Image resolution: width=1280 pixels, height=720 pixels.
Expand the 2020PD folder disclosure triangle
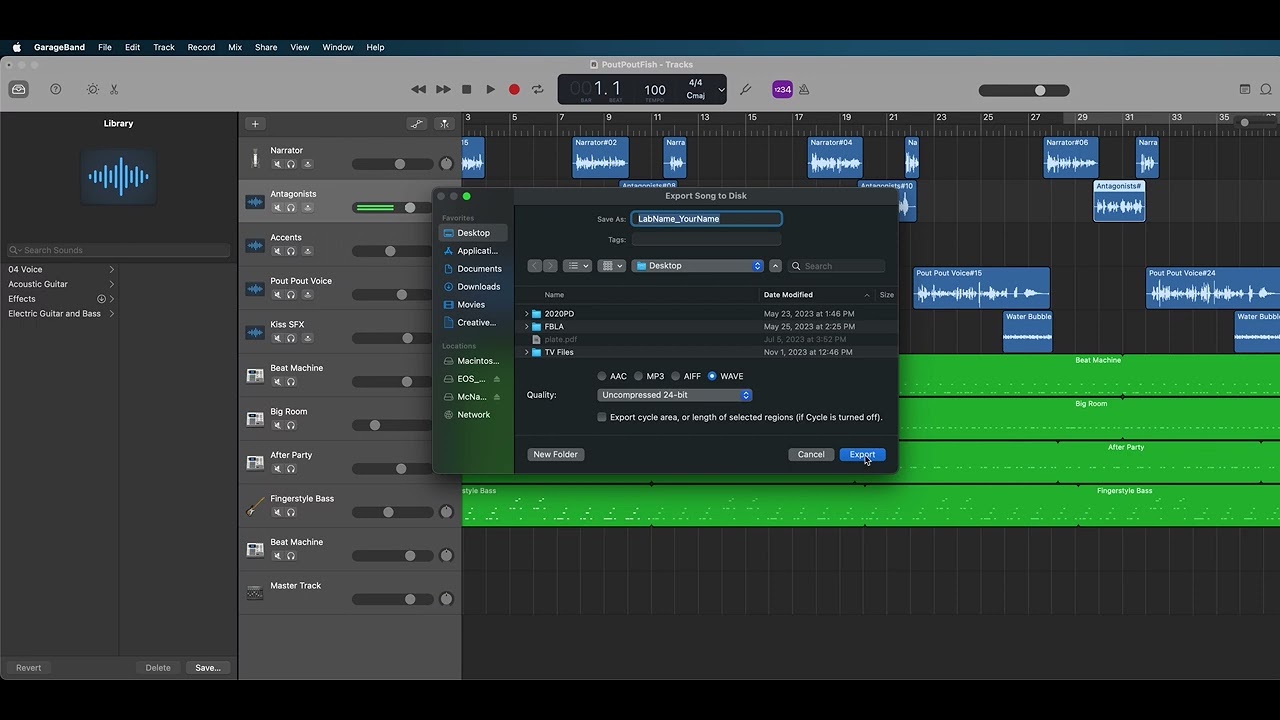pyautogui.click(x=527, y=314)
